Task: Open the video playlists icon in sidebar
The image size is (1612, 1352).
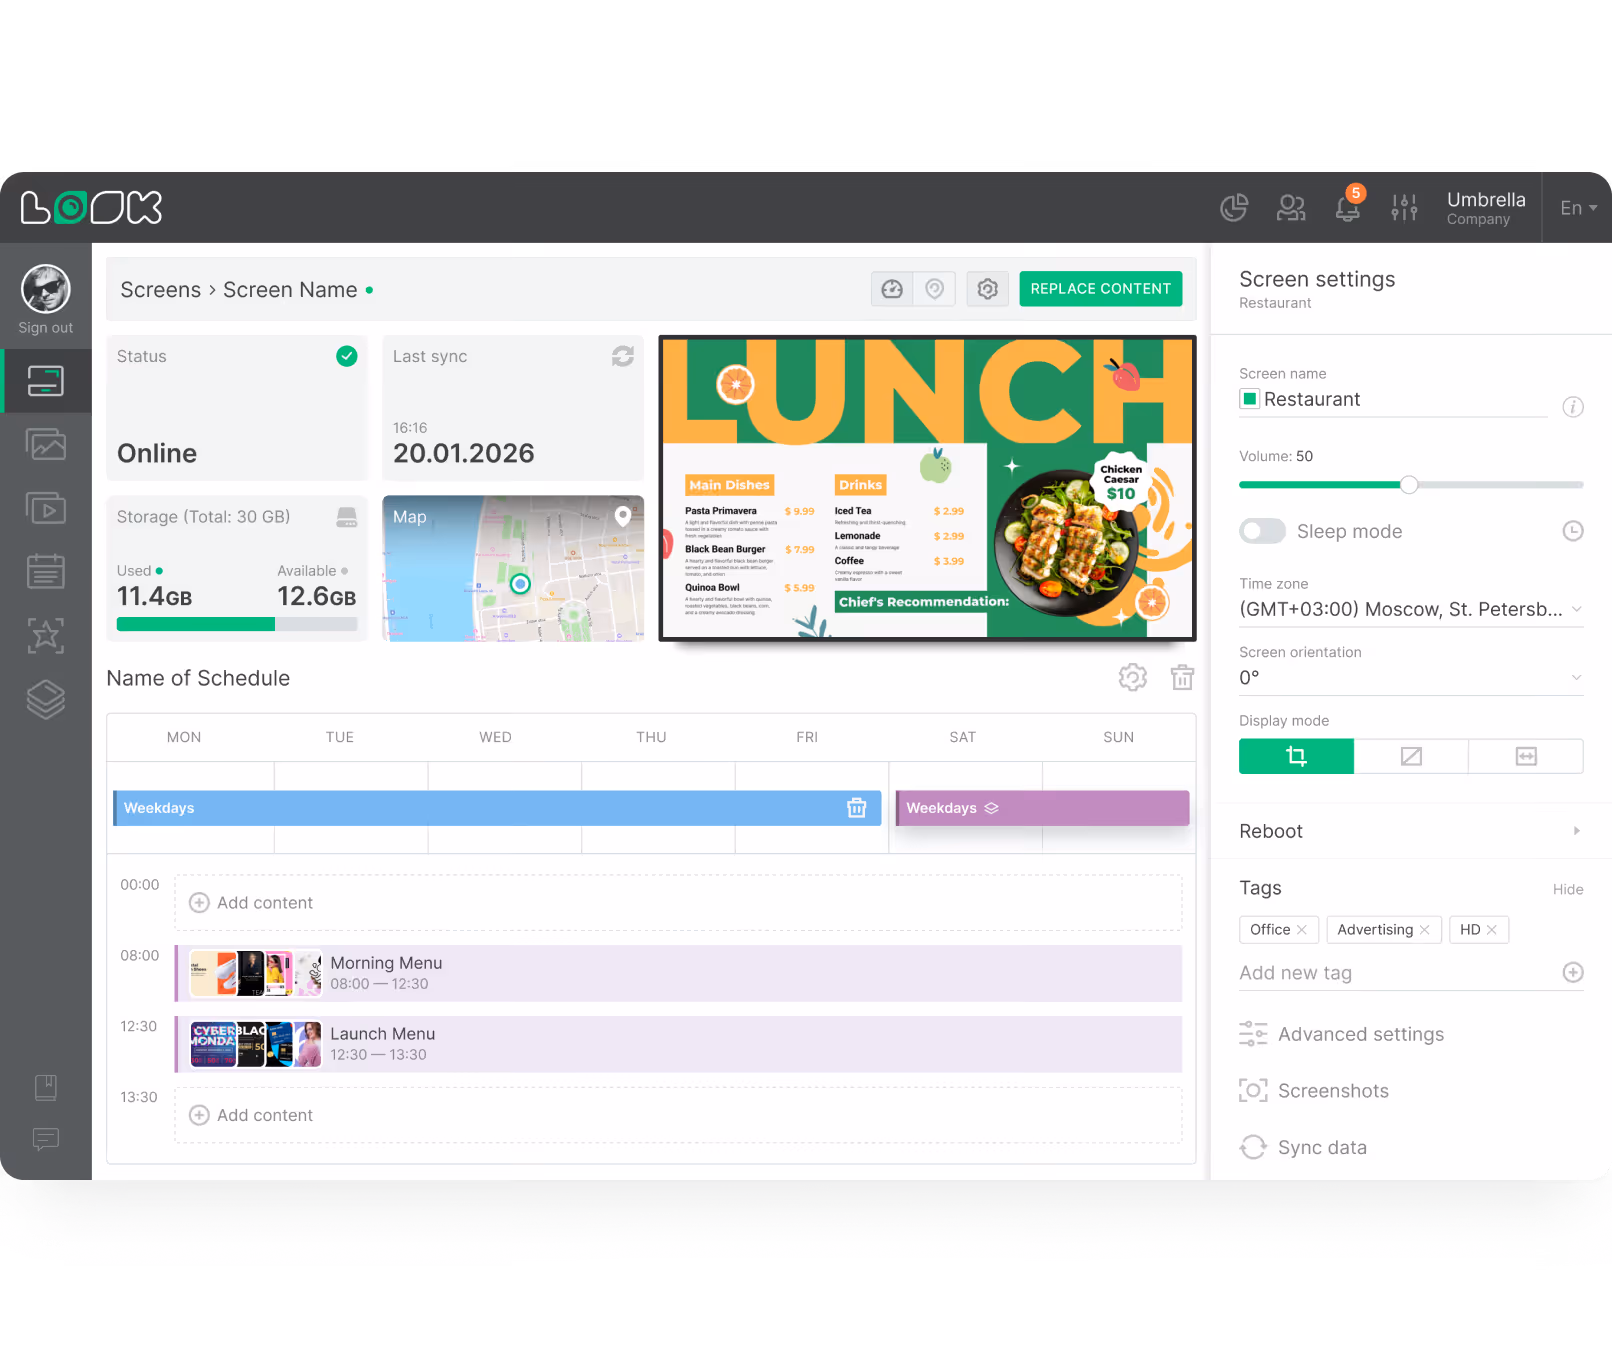Action: 46,508
